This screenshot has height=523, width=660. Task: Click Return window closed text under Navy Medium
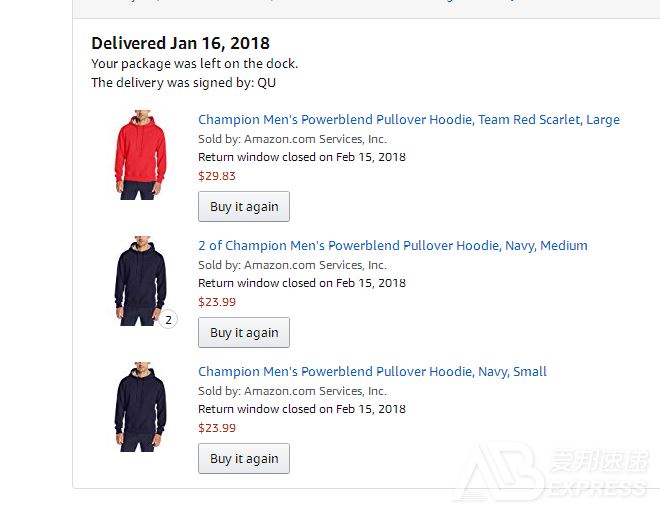[301, 283]
